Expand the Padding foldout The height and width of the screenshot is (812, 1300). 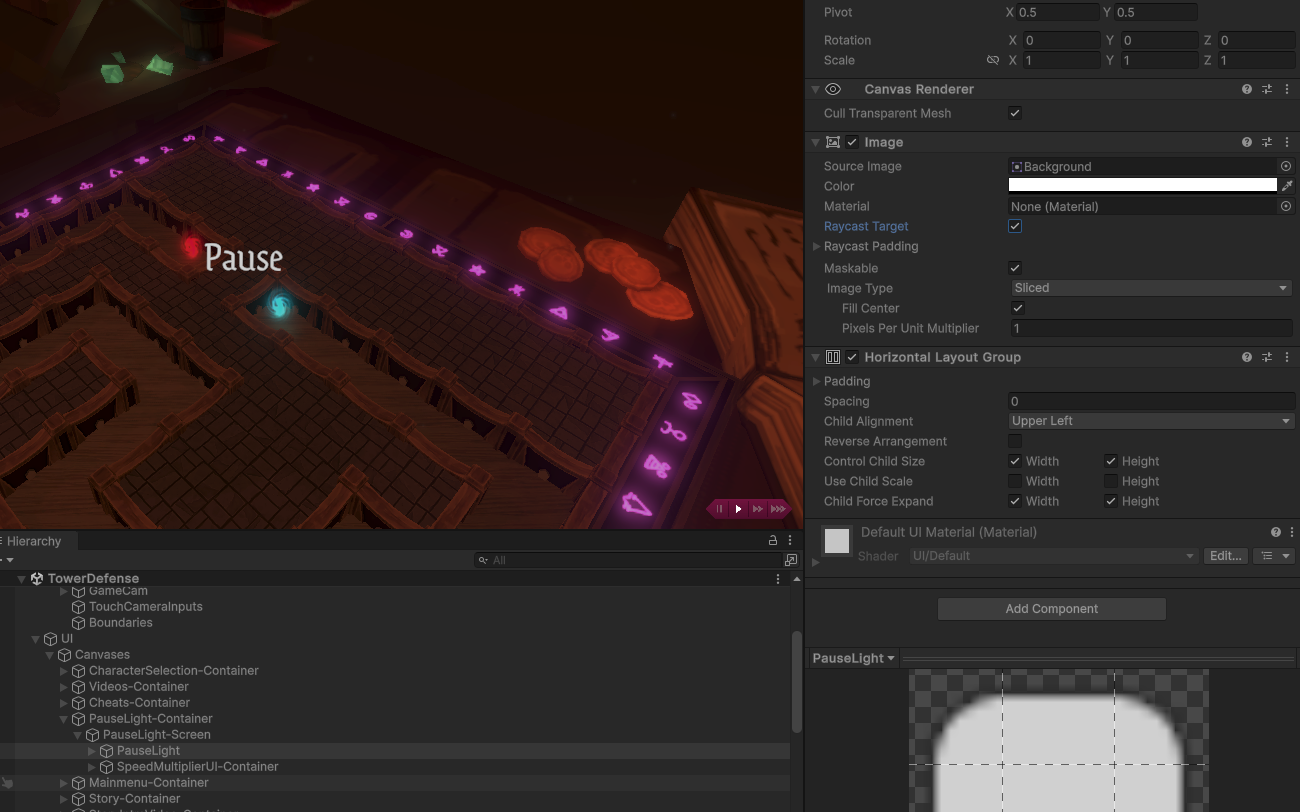point(816,381)
